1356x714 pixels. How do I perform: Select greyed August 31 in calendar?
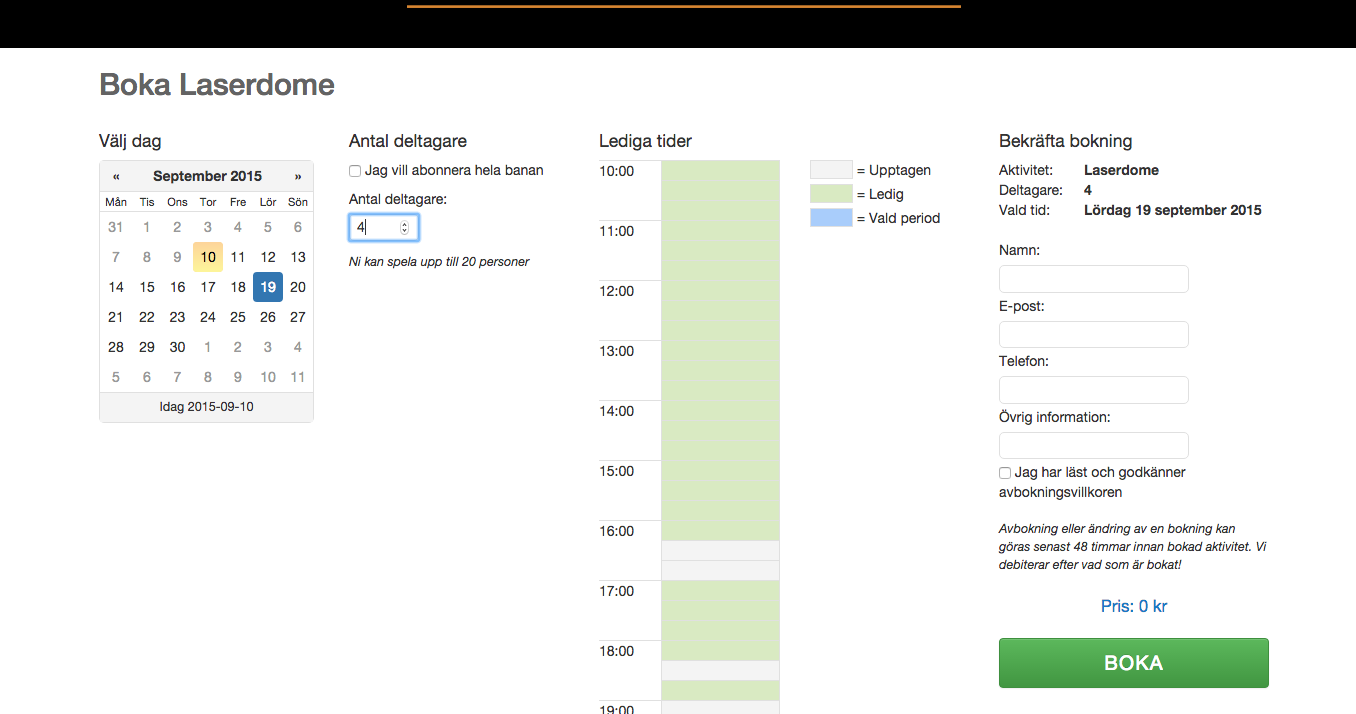coord(116,227)
